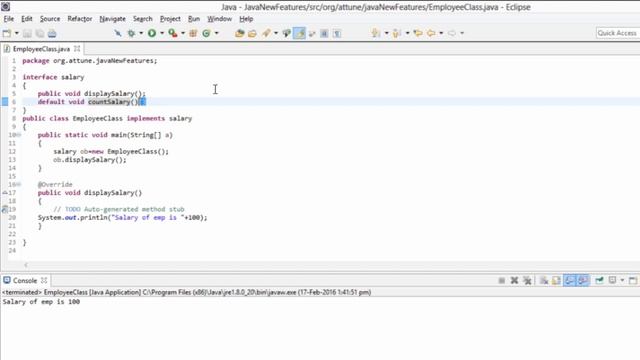This screenshot has height=360, width=640.
Task: Click the Last Edit Location icon
Action: coord(418,33)
